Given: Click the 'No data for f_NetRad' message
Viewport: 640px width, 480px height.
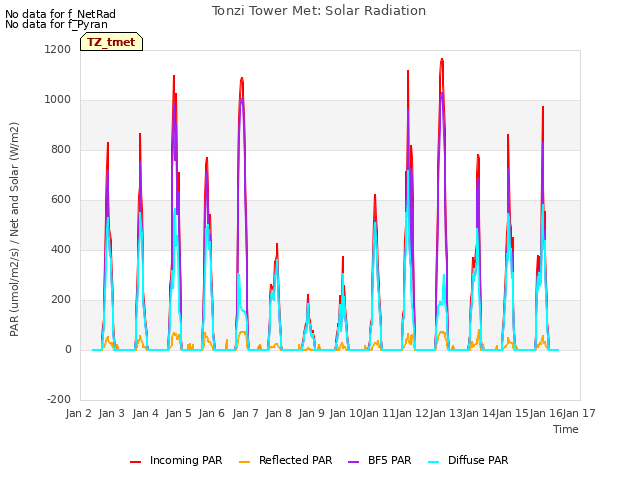Looking at the screenshot, I should click(x=60, y=14).
